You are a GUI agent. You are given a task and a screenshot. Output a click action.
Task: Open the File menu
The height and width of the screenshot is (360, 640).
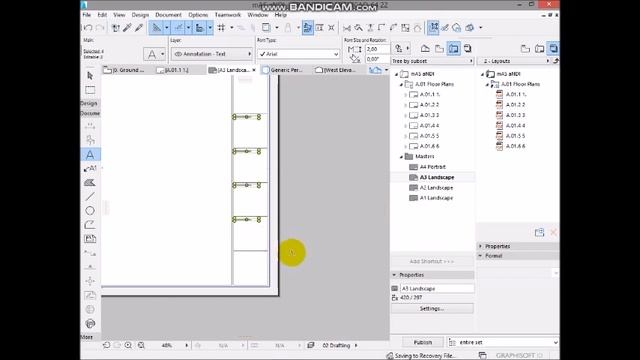coord(87,15)
